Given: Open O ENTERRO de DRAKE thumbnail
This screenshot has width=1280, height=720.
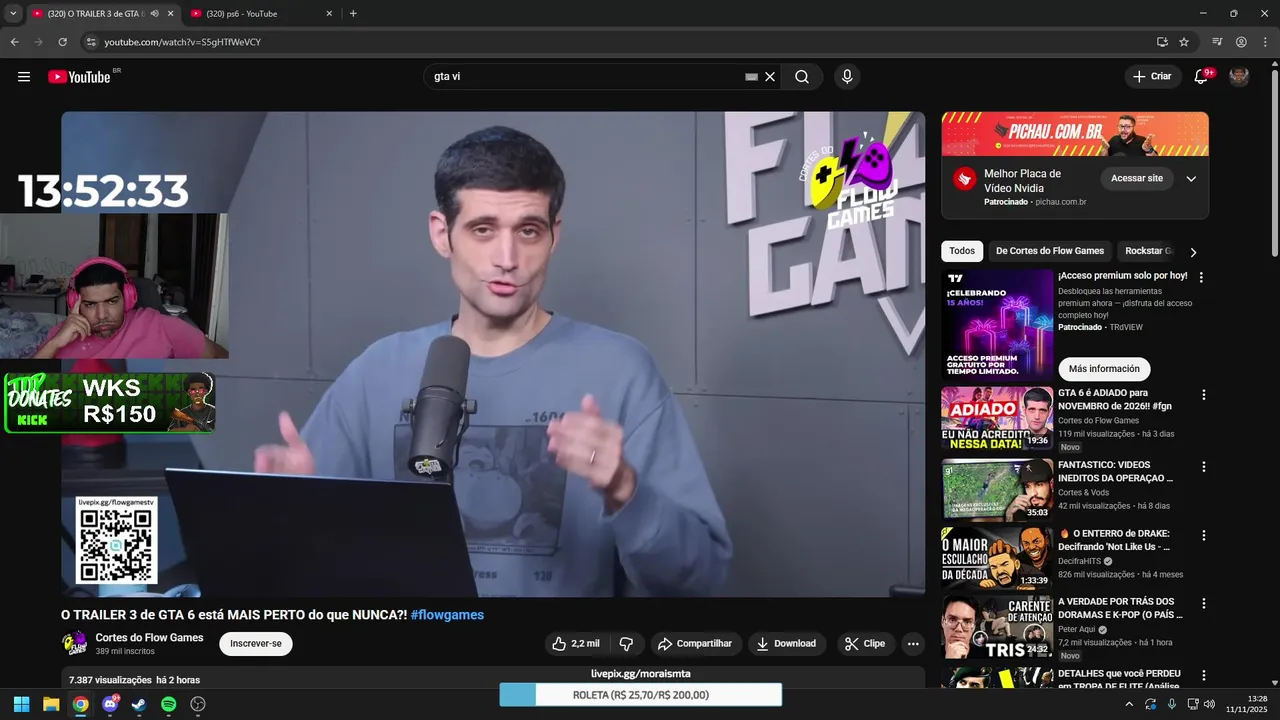Looking at the screenshot, I should pyautogui.click(x=997, y=557).
